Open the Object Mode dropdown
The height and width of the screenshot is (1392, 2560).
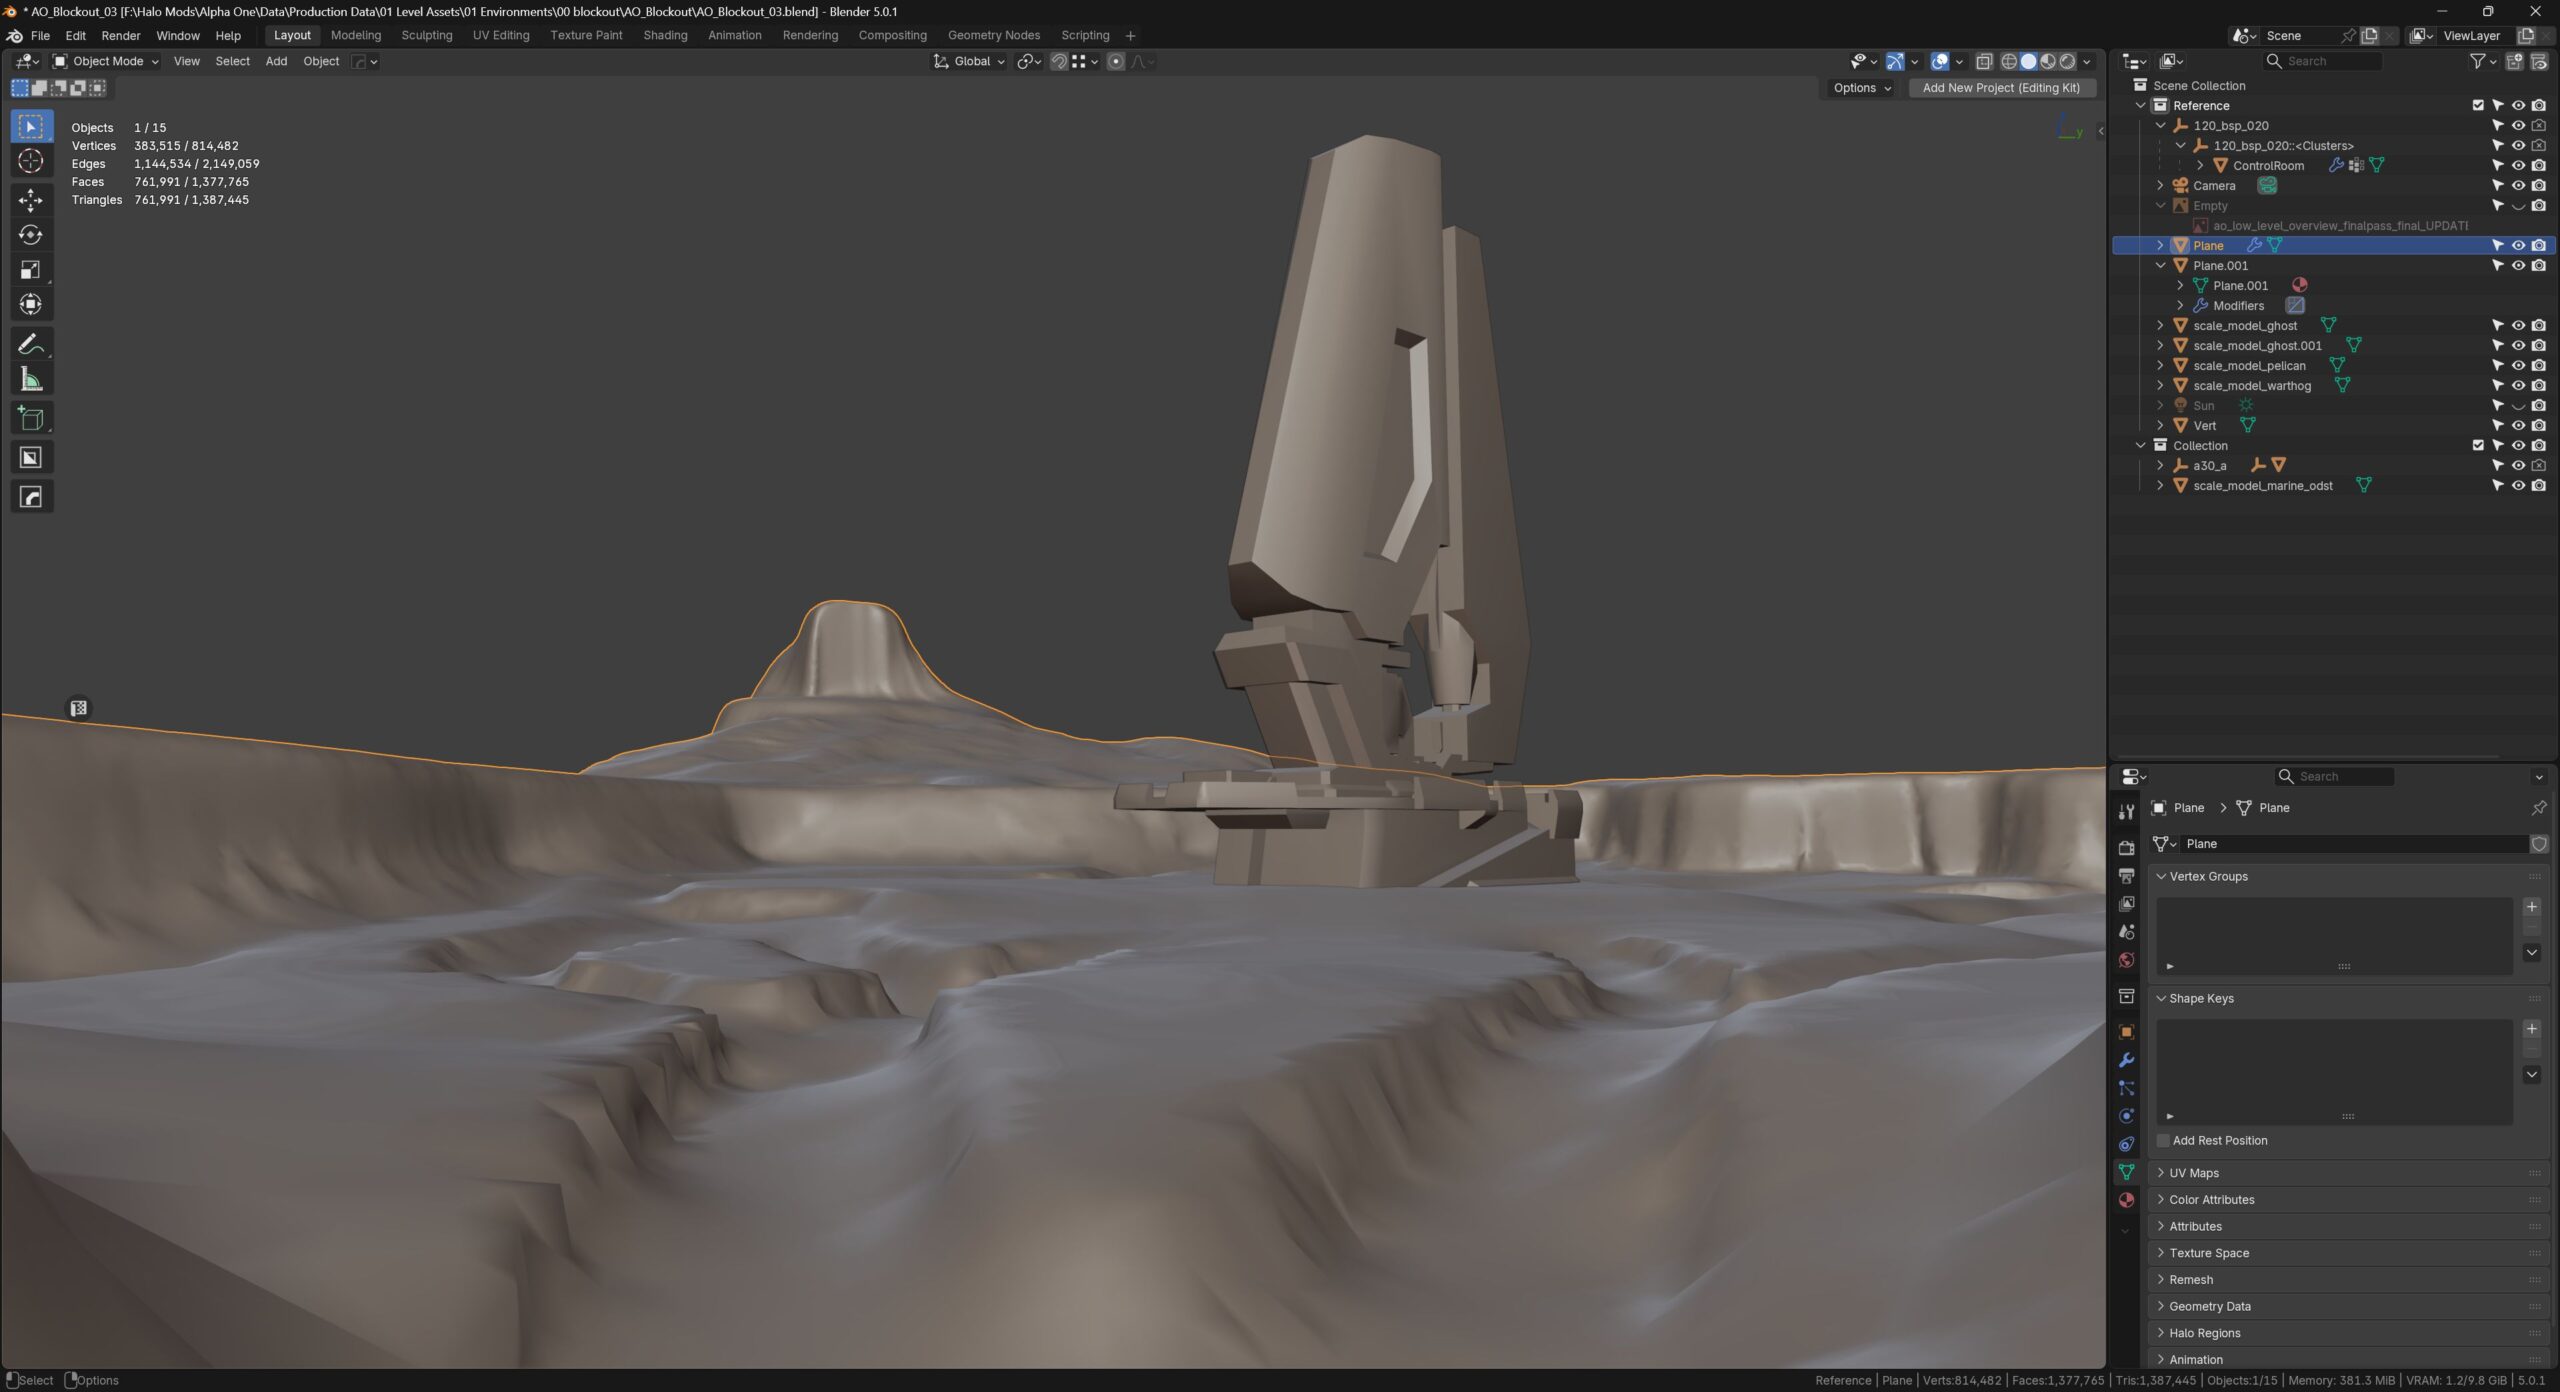click(106, 61)
